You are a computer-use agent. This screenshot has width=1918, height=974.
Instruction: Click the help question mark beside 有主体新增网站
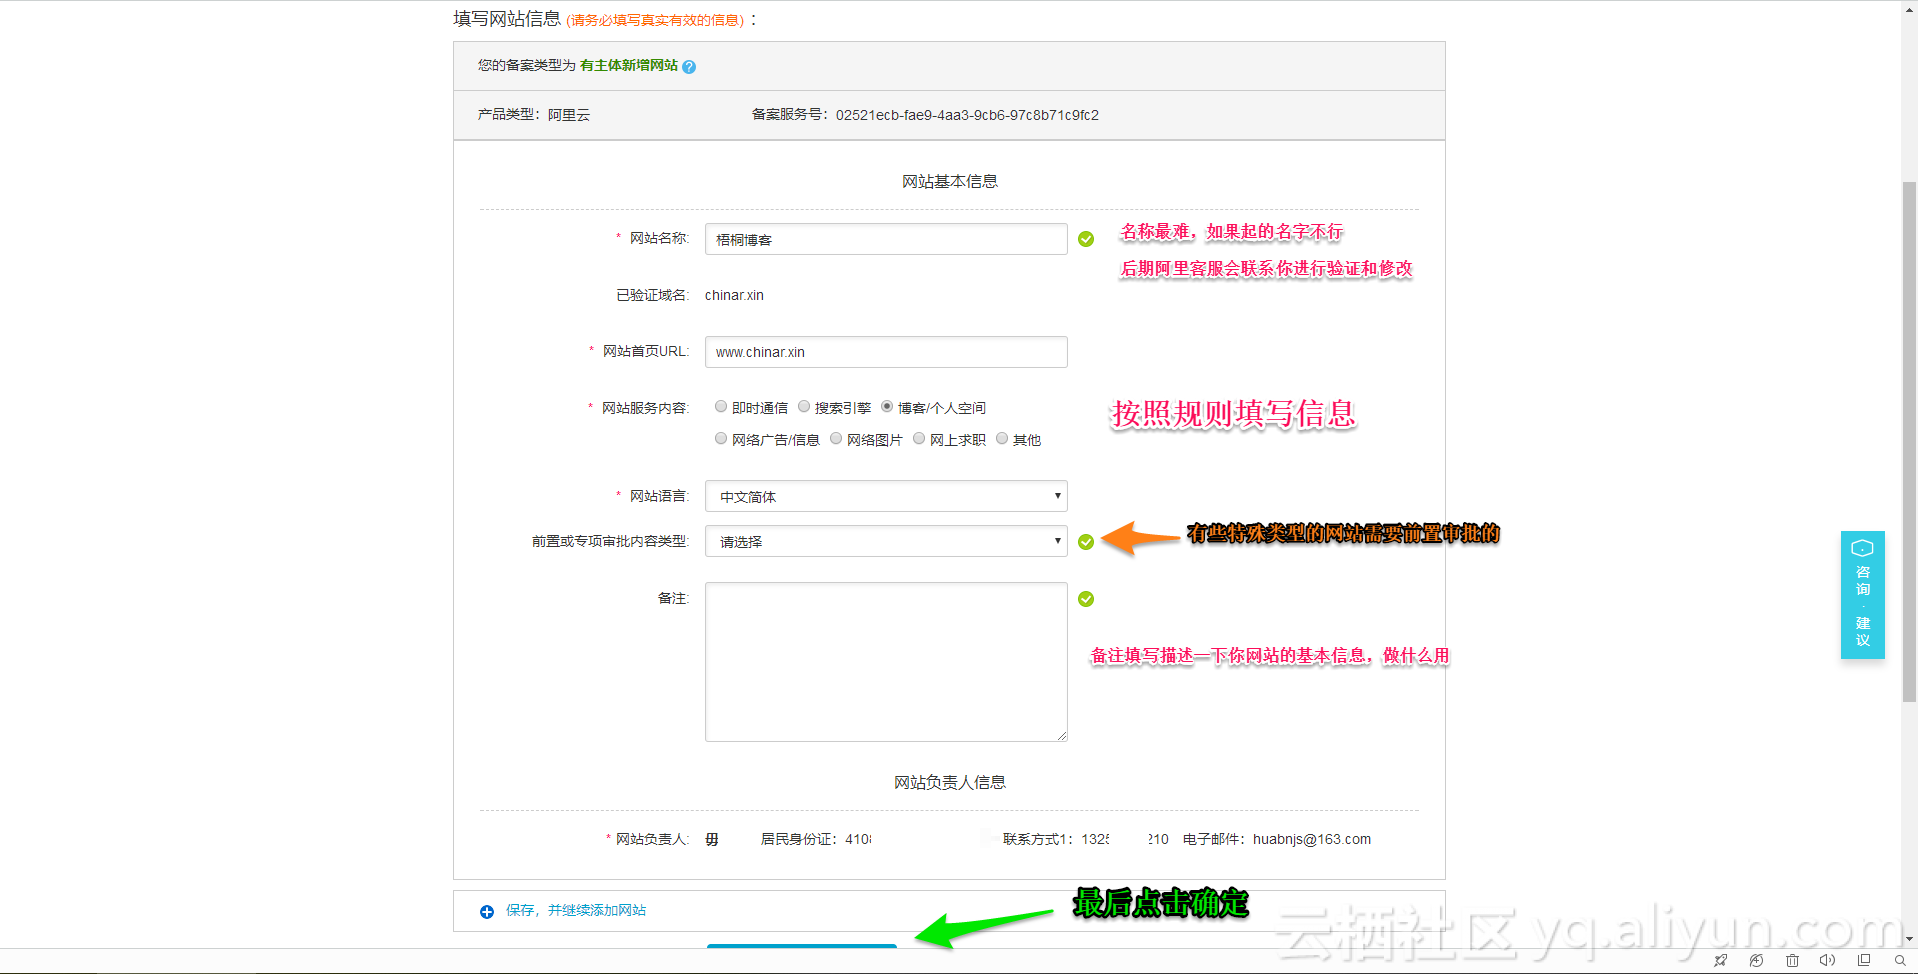pos(689,66)
